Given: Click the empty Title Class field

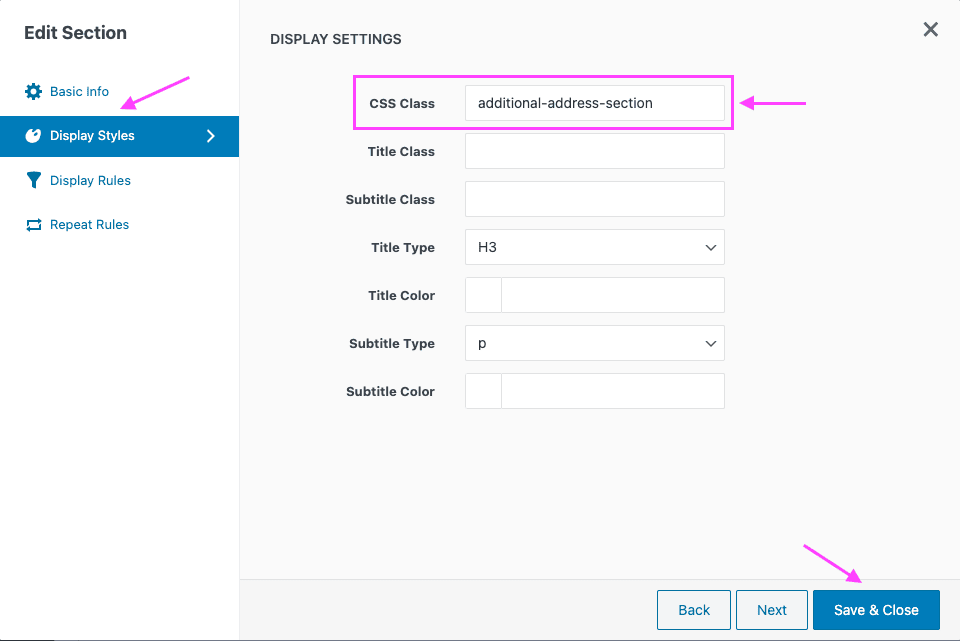Looking at the screenshot, I should tap(594, 151).
